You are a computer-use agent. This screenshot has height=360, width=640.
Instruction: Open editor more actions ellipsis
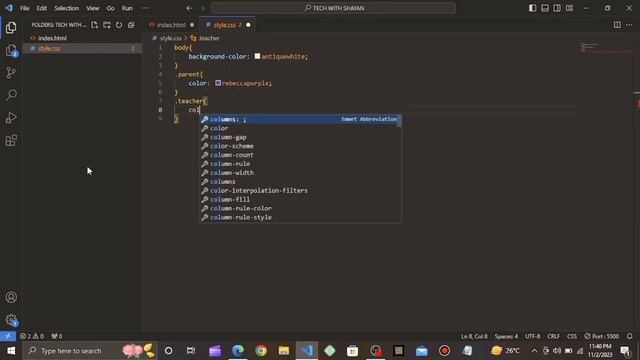(x=629, y=25)
